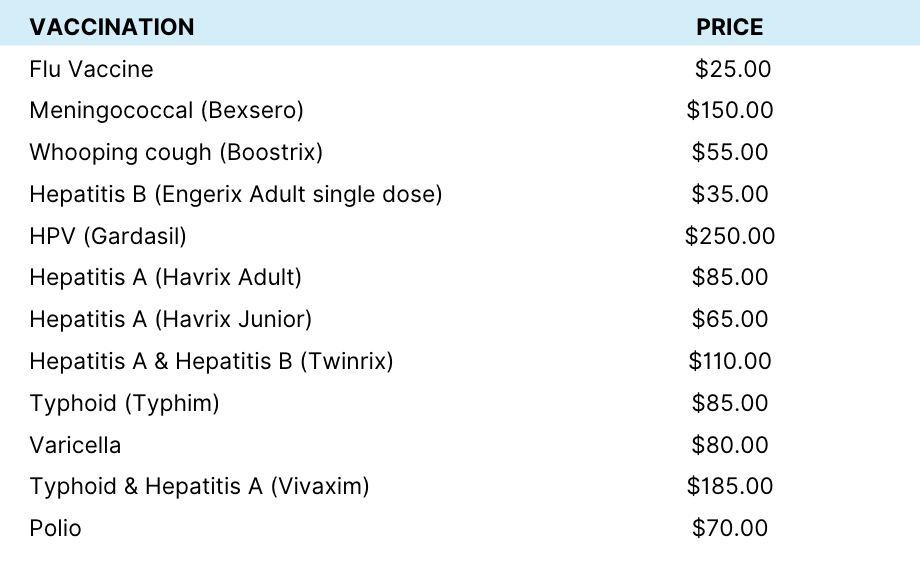Click the $185.00 Vivaxim price
The width and height of the screenshot is (920, 564).
click(x=730, y=486)
